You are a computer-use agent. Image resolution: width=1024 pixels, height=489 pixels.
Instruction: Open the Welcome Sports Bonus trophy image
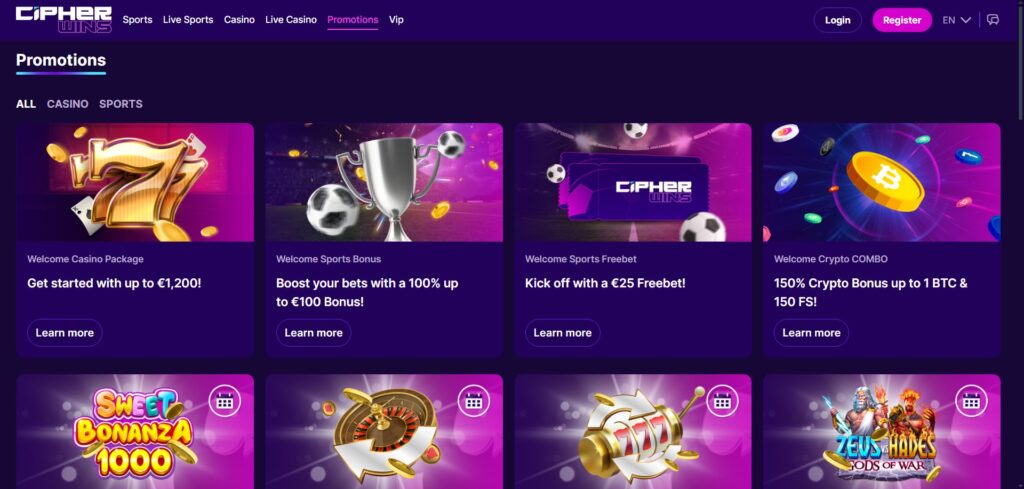coord(384,182)
